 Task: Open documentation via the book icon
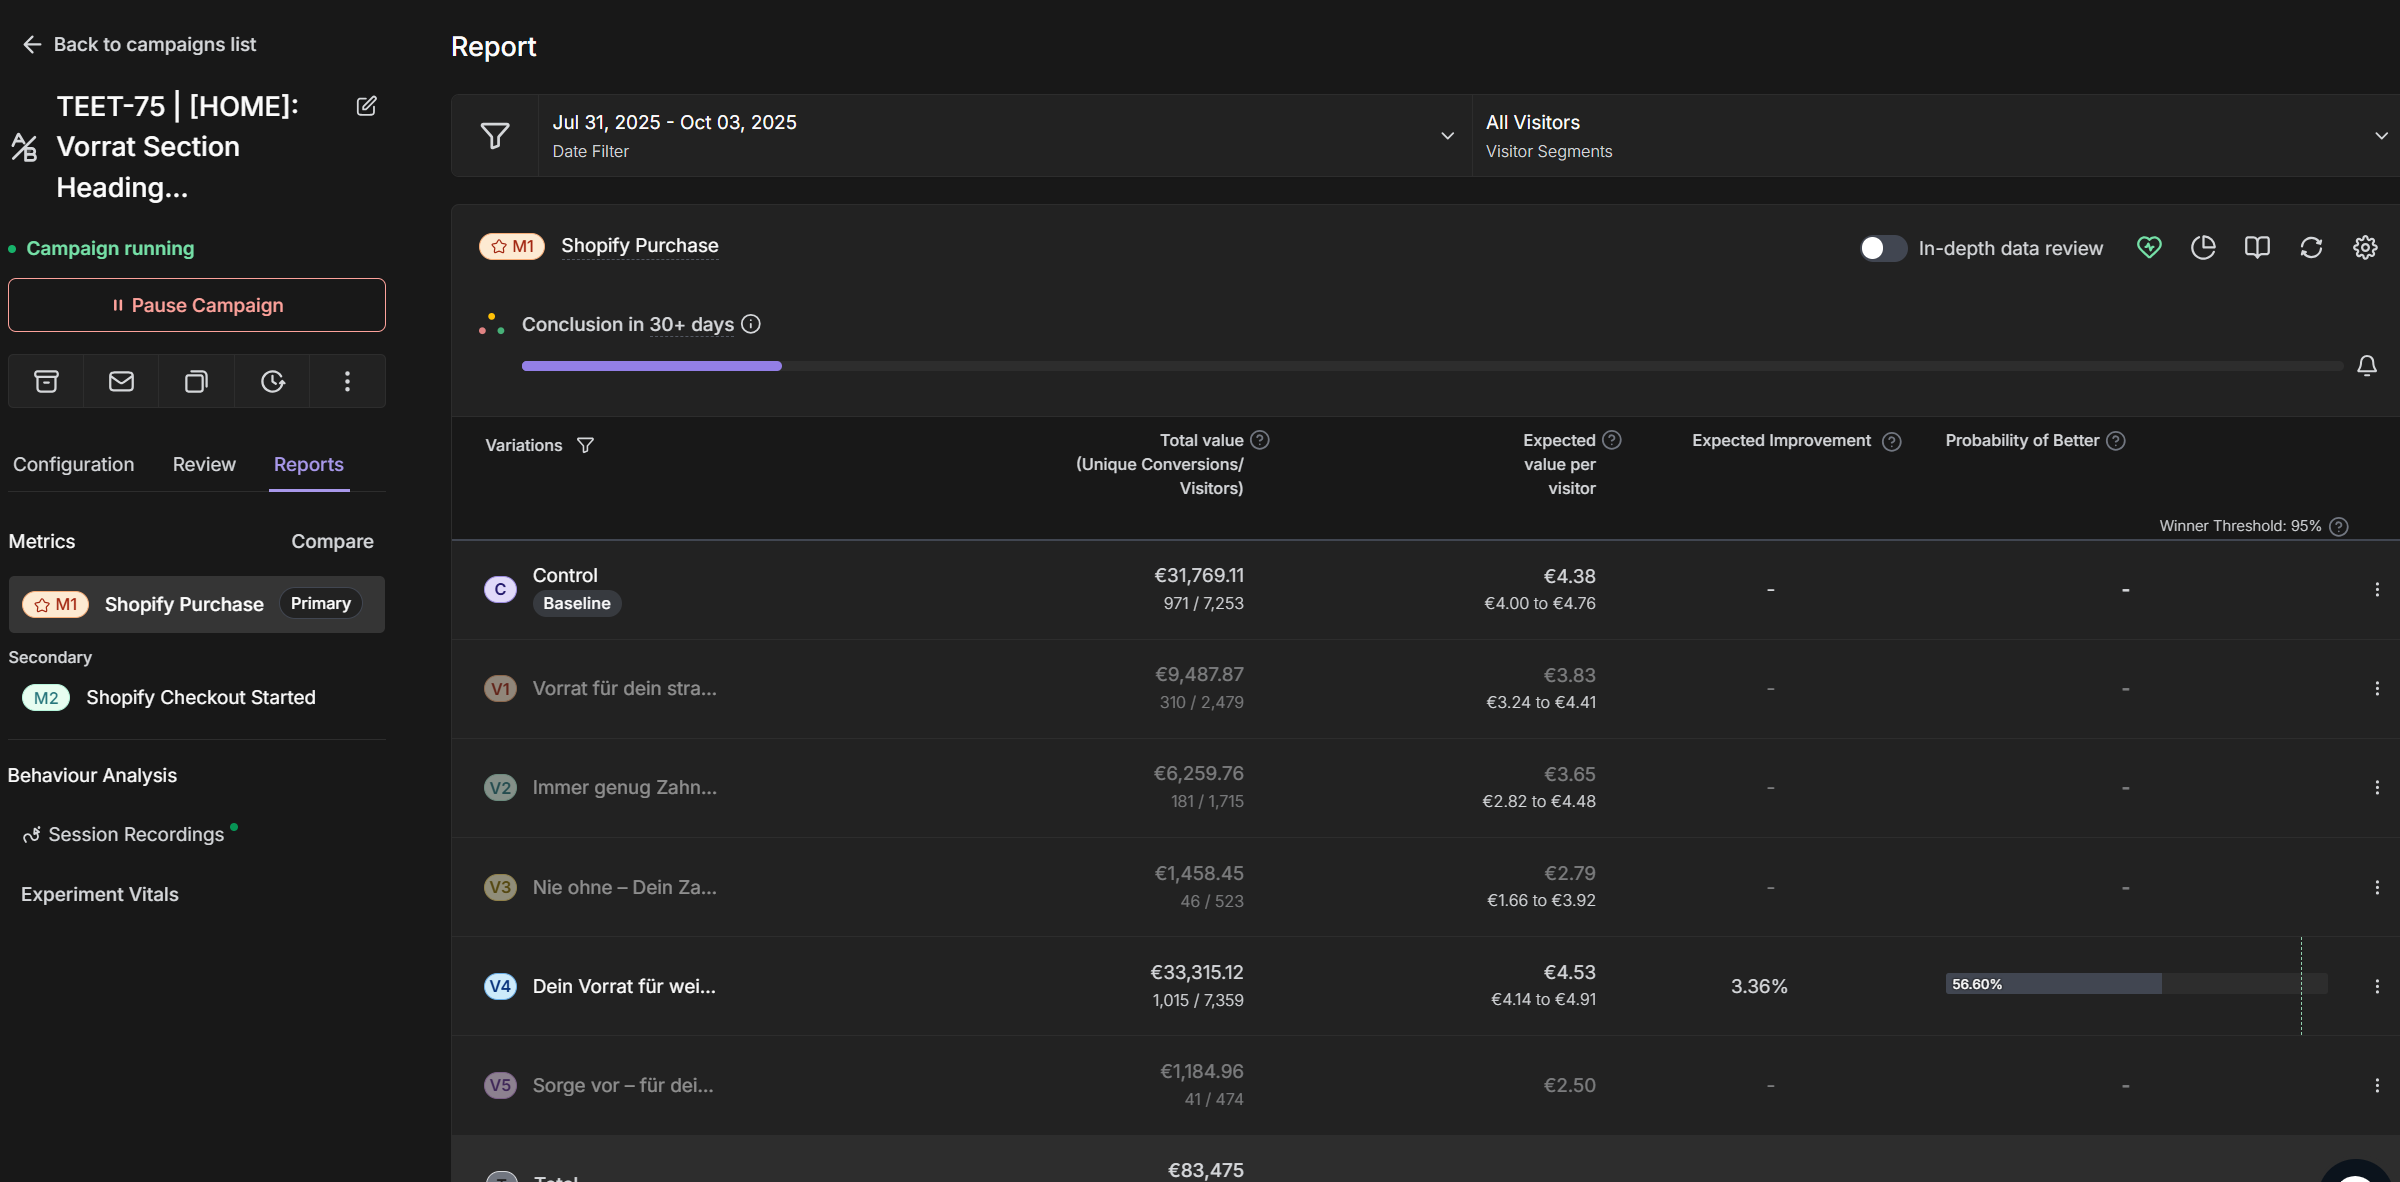pos(2256,247)
